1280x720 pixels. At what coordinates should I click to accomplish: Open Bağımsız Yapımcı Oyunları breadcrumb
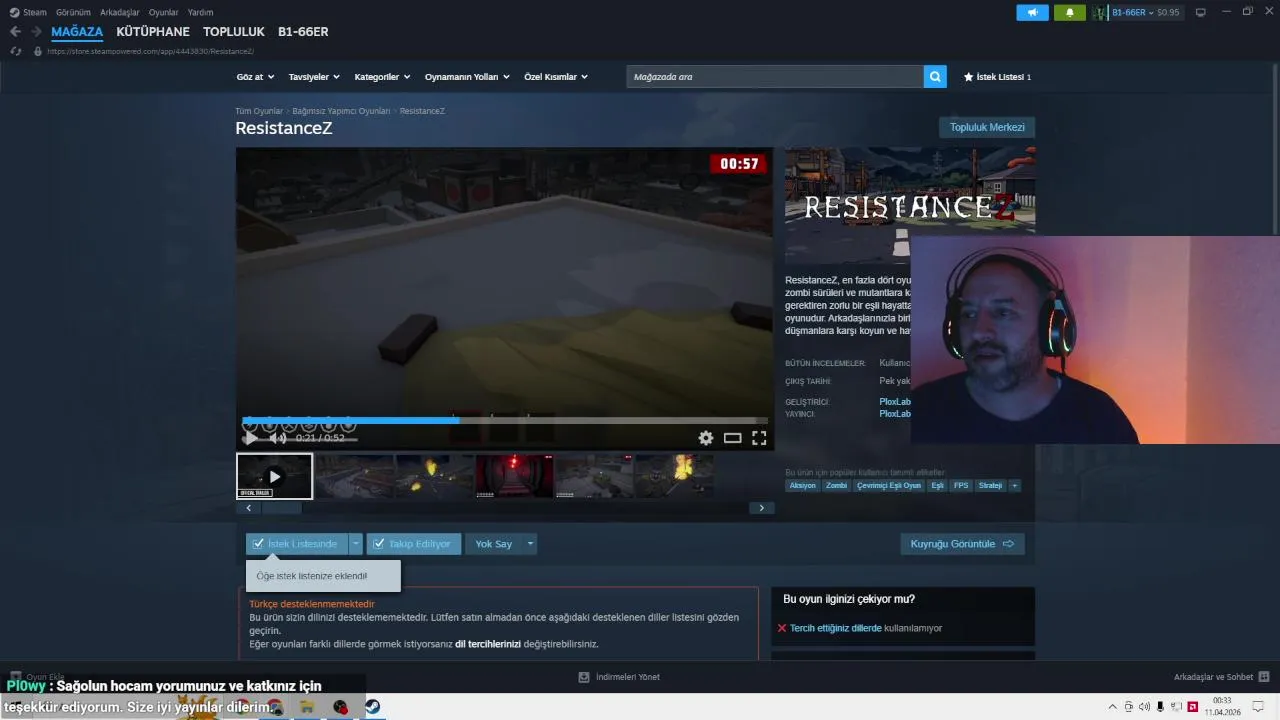341,111
